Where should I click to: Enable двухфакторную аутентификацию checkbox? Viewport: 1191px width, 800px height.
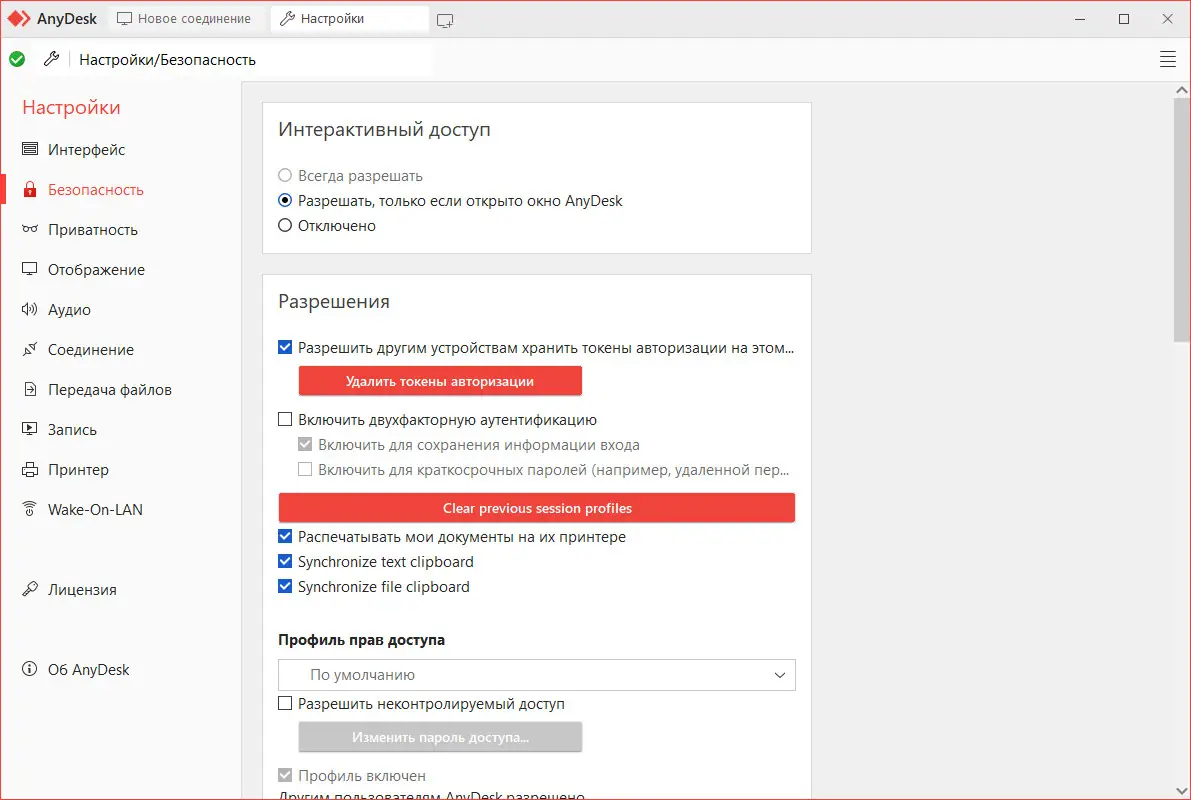(285, 419)
